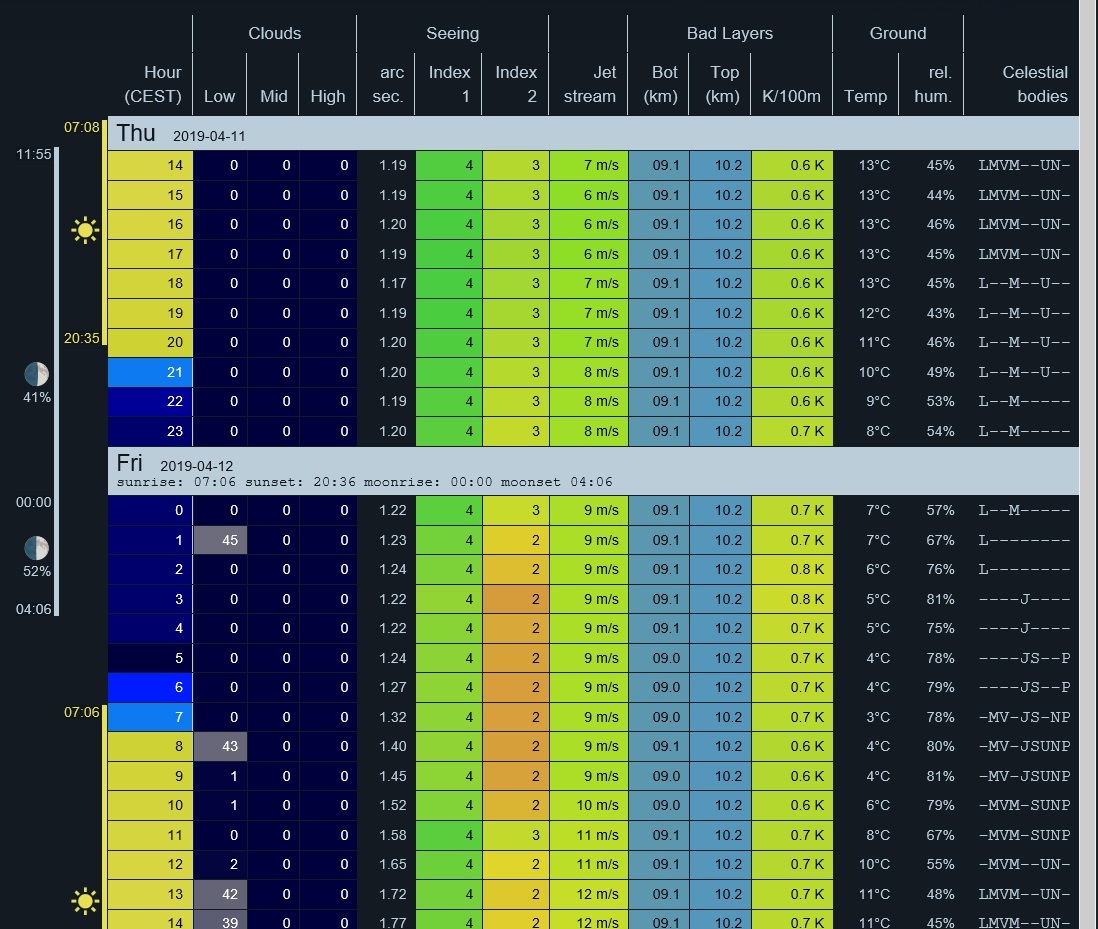Click the '-MV-JS-NP' celestial bodies entry
Viewport: 1098px width, 929px height.
(x=1024, y=717)
